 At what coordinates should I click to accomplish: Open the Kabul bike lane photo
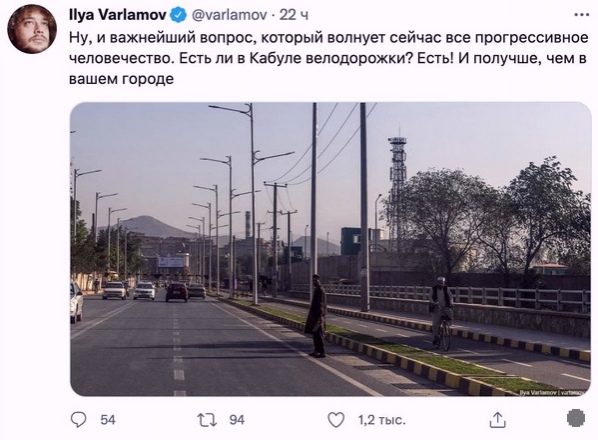331,249
